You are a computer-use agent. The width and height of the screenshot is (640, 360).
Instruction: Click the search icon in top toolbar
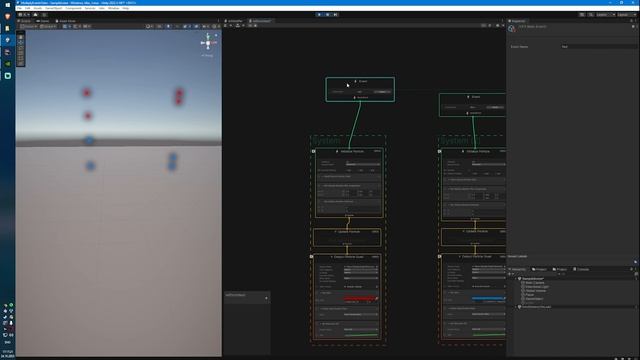590,15
